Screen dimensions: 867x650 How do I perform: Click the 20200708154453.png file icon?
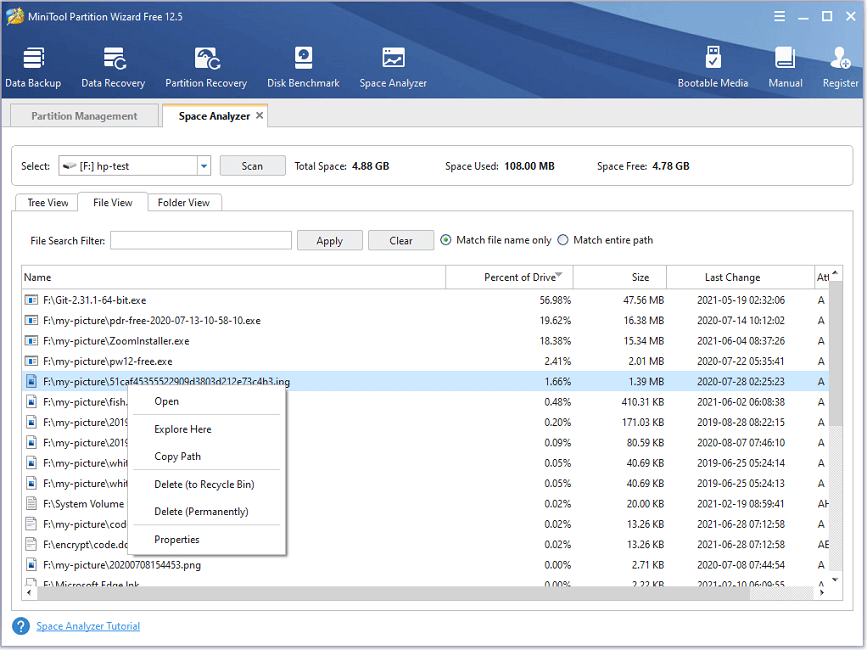[x=32, y=565]
